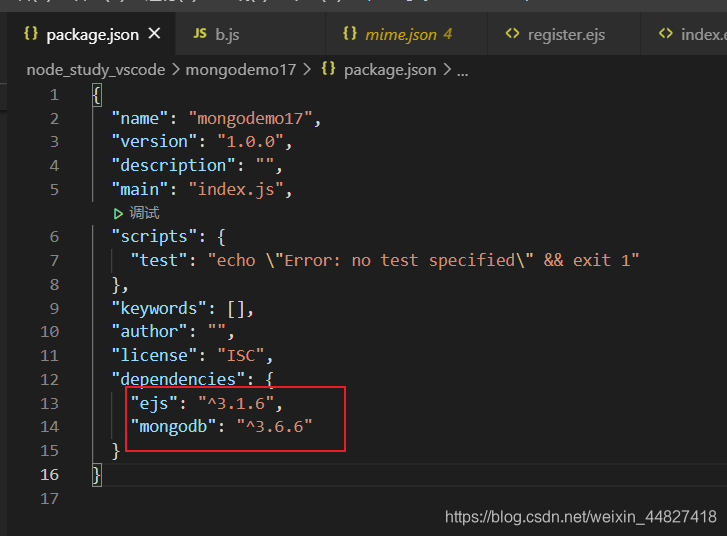The image size is (727, 536).
Task: Click the "ISC" license value
Action: pos(241,356)
